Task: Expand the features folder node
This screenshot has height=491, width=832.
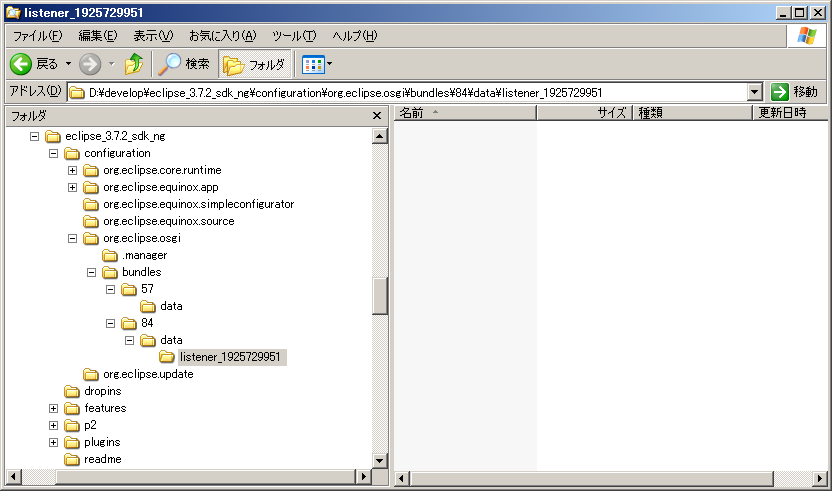Action: tap(54, 408)
